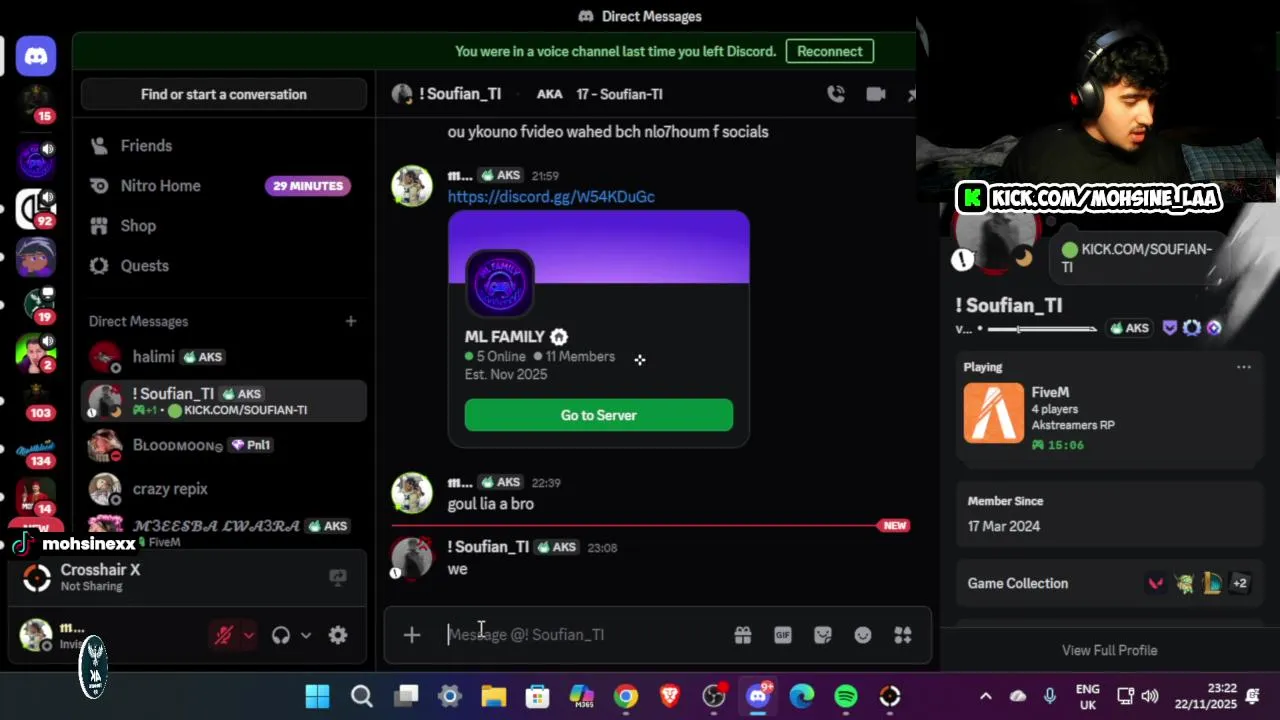Open halimi direct message

[x=224, y=357]
